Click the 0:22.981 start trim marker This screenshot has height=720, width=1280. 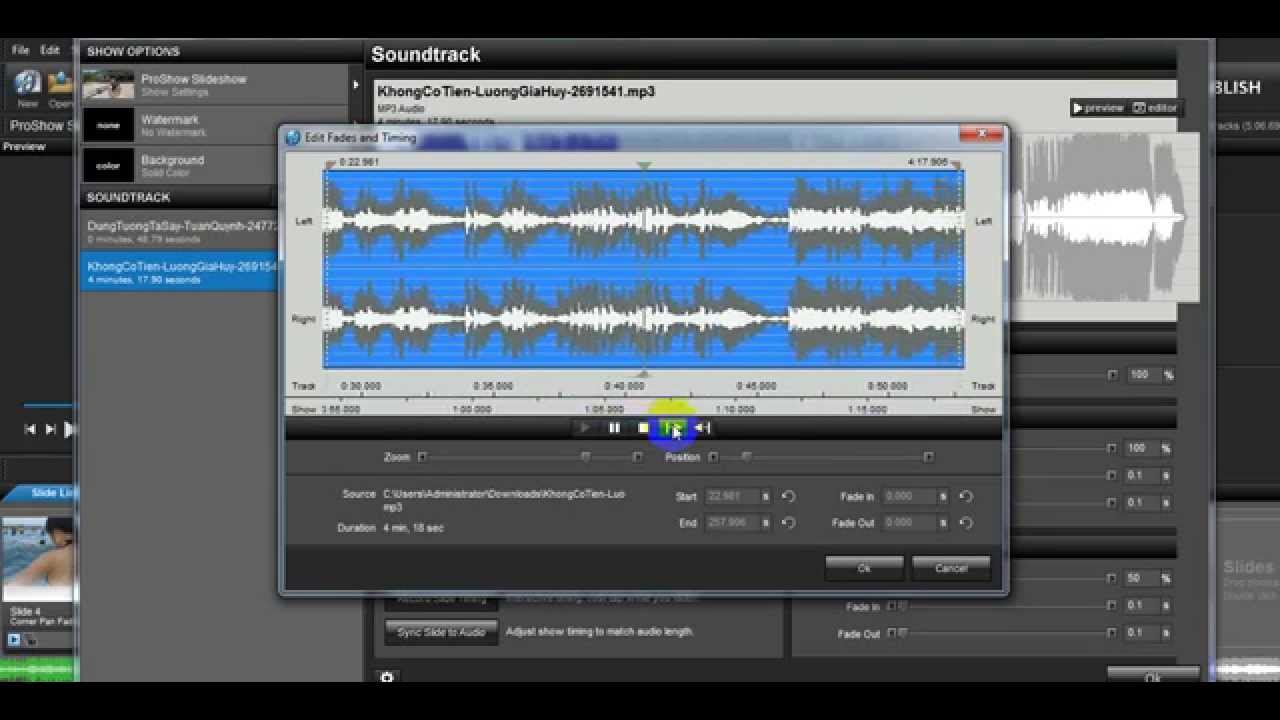tap(332, 164)
